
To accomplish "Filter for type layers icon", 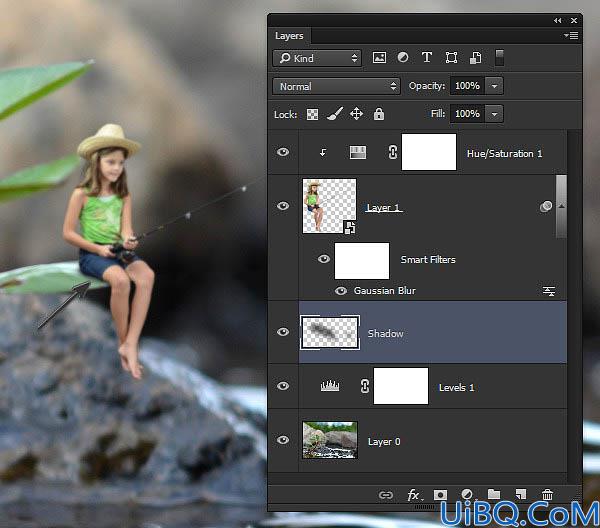I will pyautogui.click(x=427, y=58).
